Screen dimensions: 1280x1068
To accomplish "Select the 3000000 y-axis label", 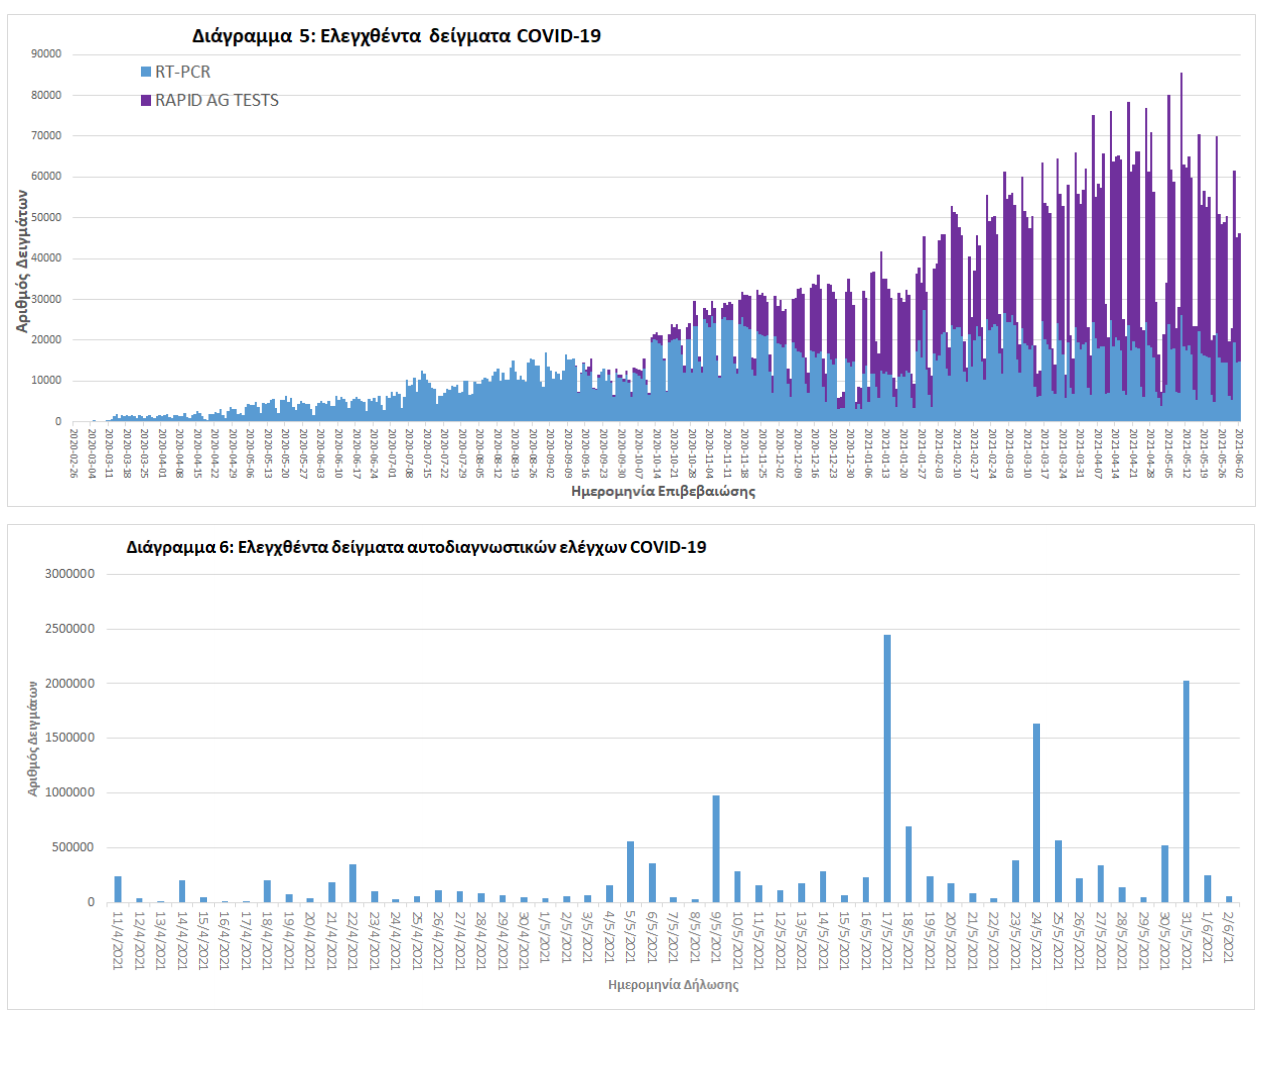I will point(69,574).
